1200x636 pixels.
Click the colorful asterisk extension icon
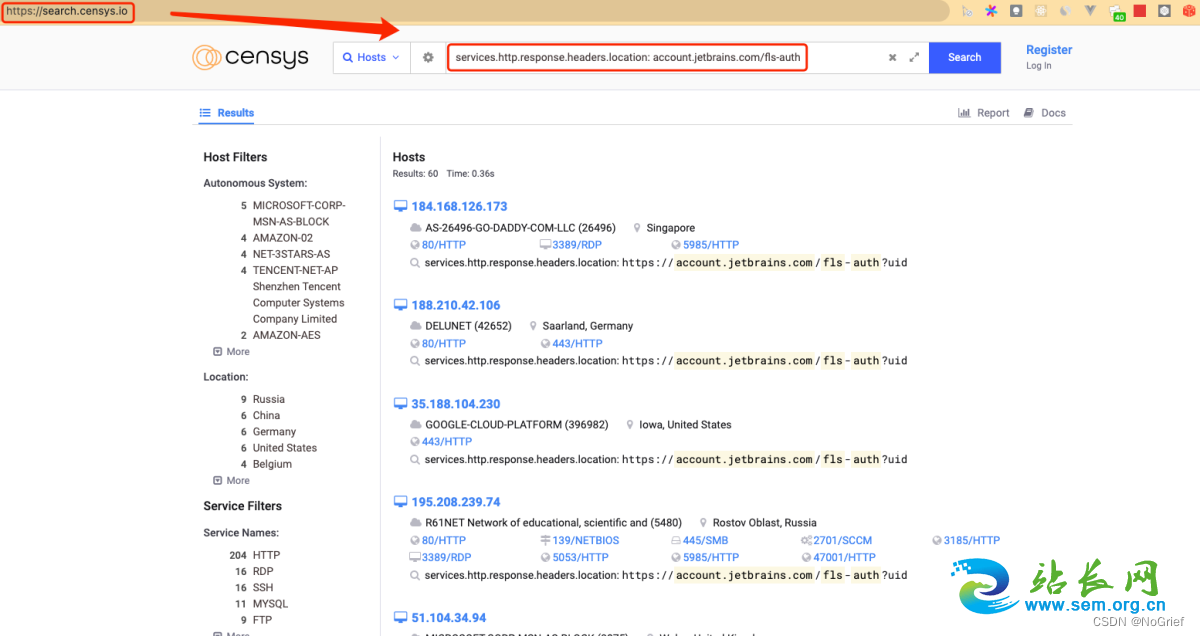(x=991, y=11)
